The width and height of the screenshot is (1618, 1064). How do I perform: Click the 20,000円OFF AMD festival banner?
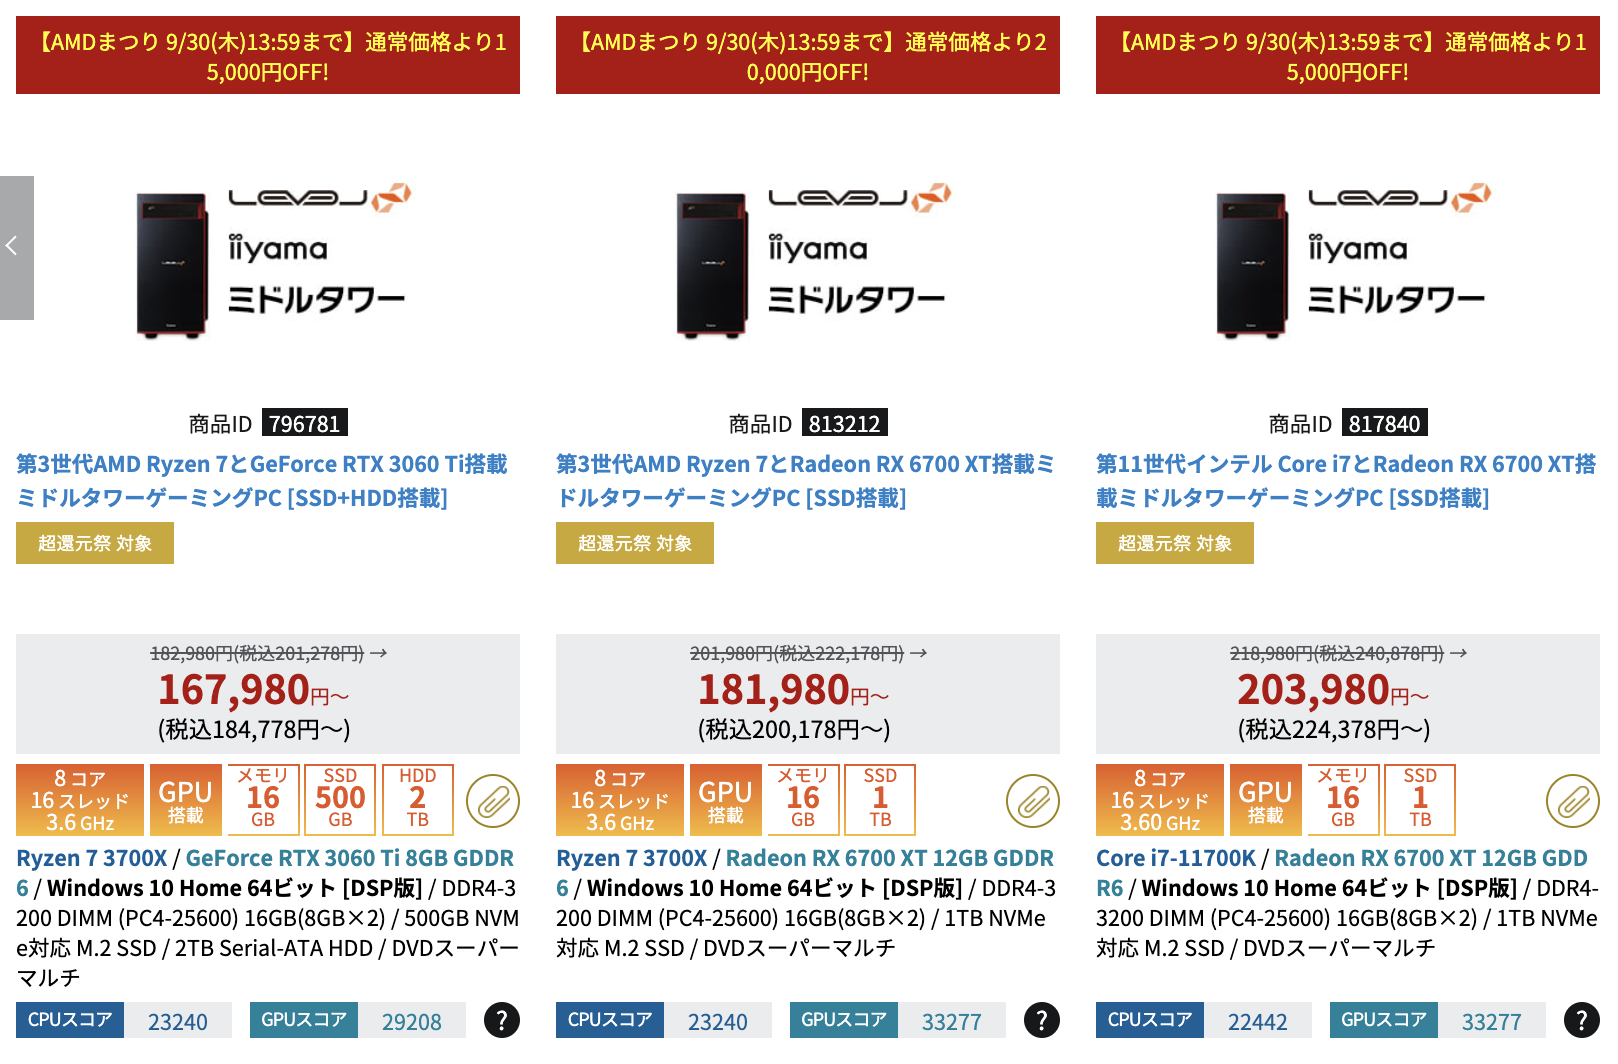tap(808, 55)
